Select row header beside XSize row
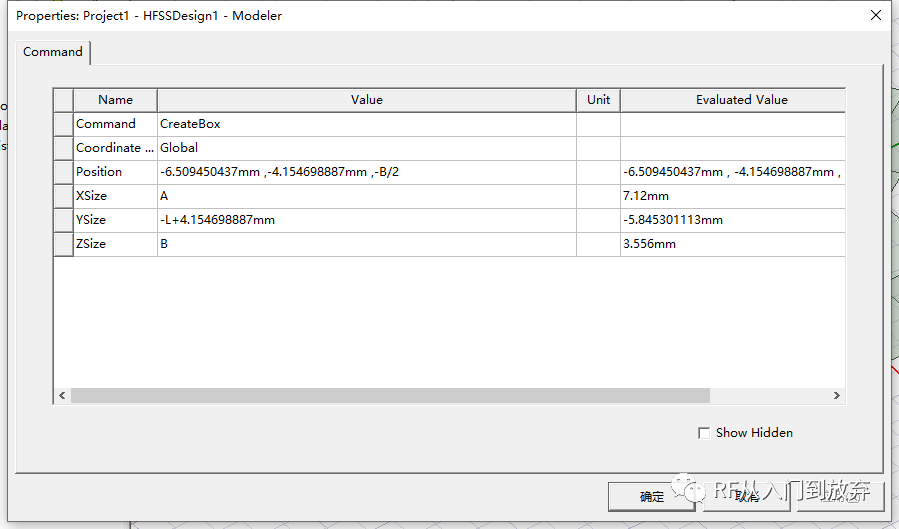This screenshot has width=899, height=529. click(63, 197)
